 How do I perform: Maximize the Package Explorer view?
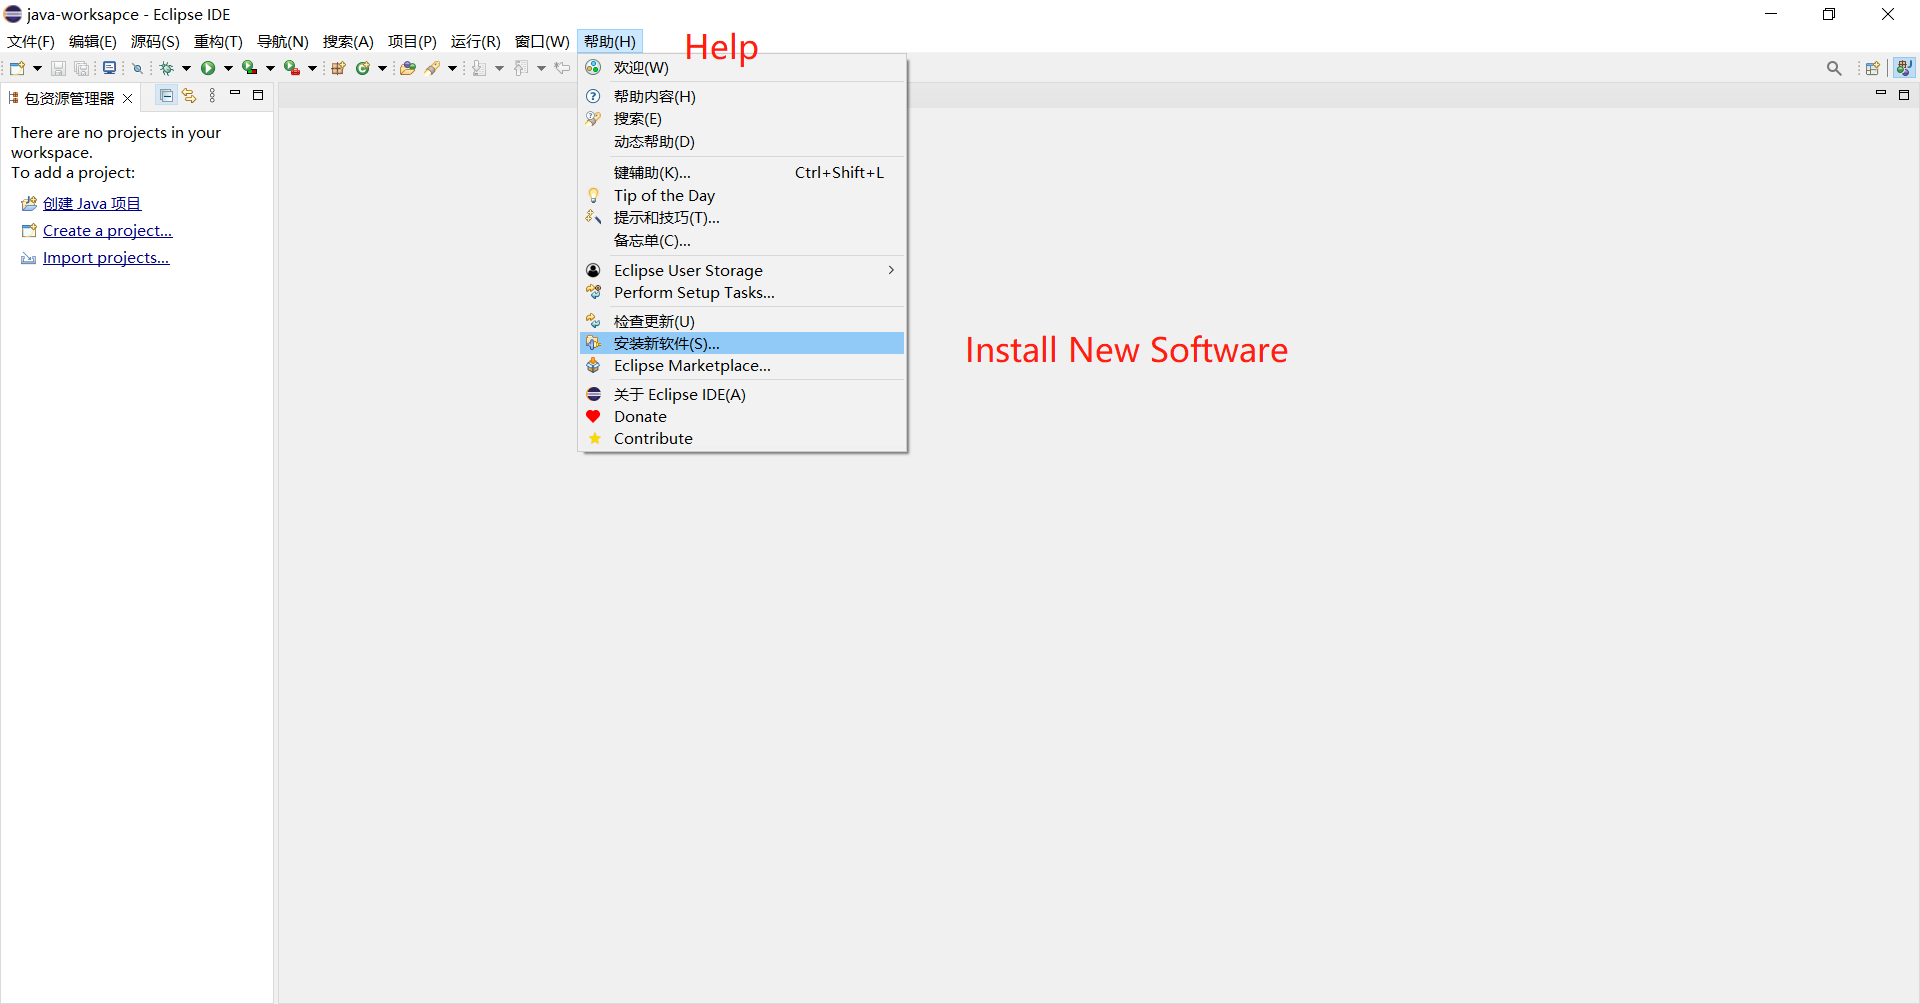pyautogui.click(x=258, y=95)
